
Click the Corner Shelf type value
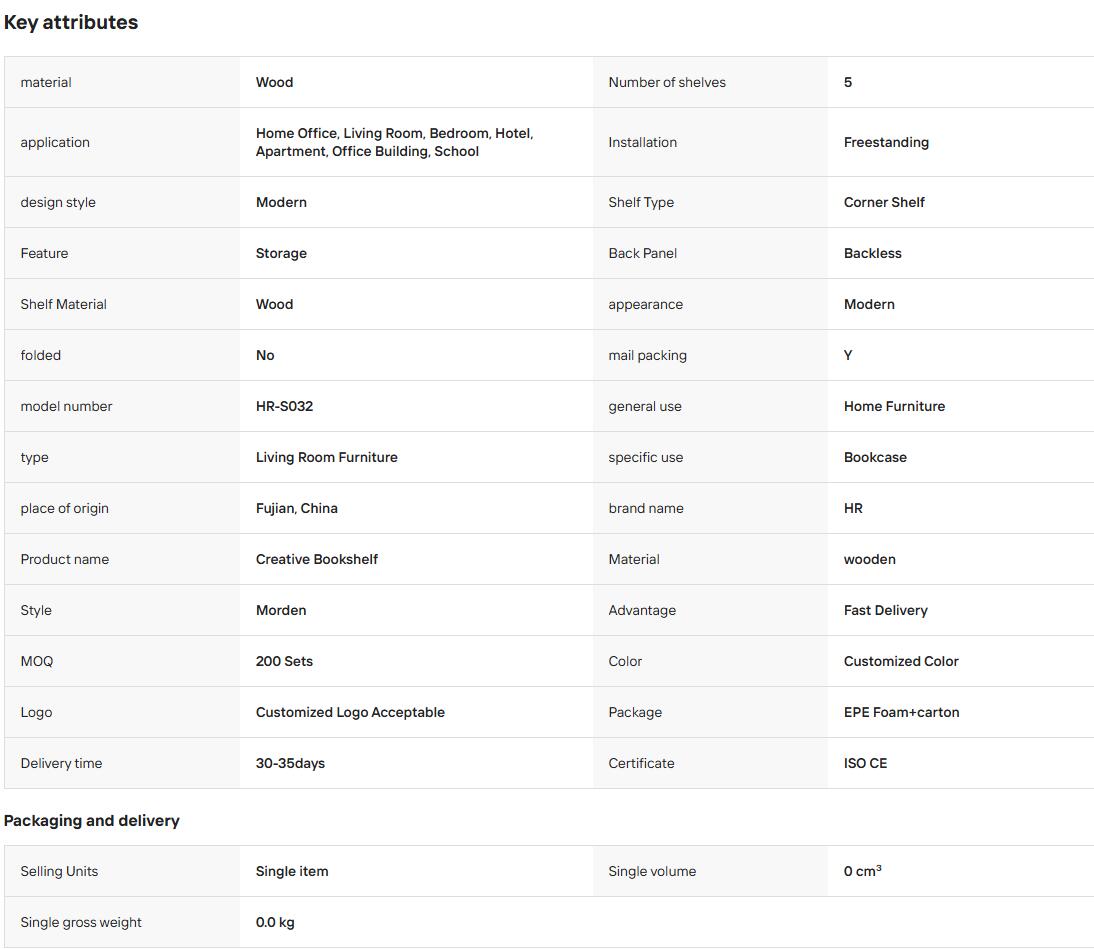(x=884, y=202)
